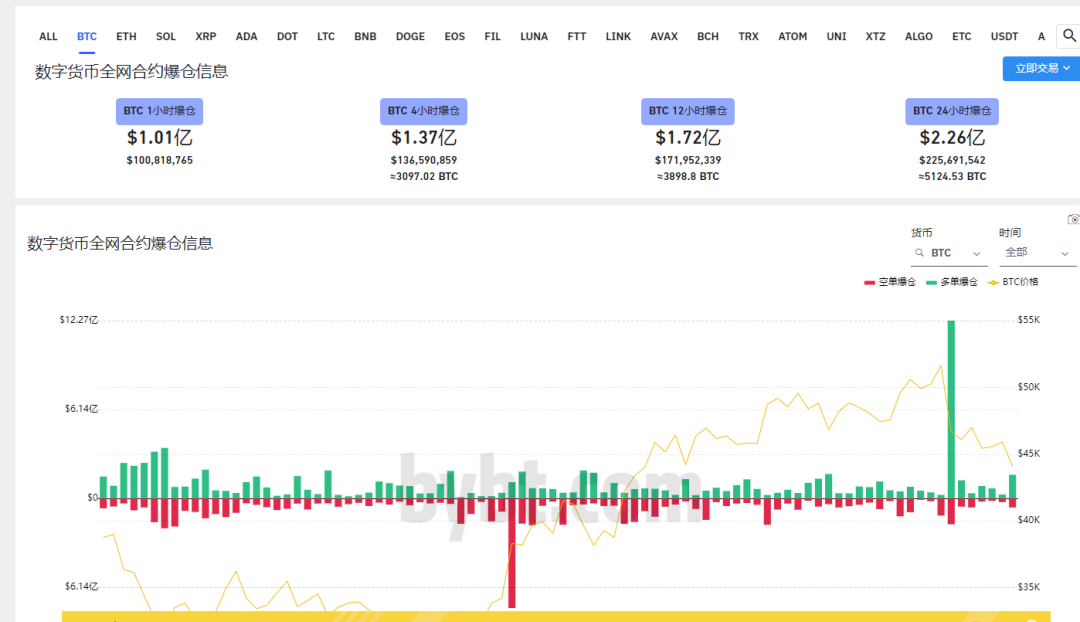Click the BTC 4小时爆仓 badge

[424, 111]
